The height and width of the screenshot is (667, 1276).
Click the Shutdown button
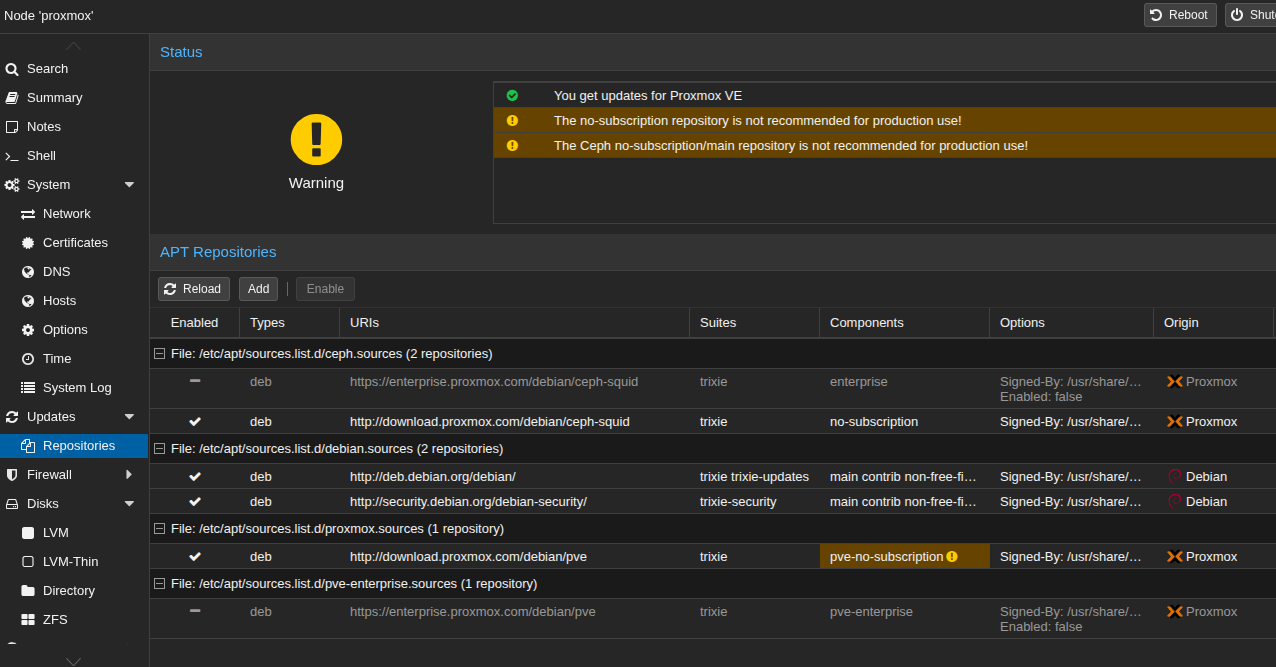pos(1251,15)
